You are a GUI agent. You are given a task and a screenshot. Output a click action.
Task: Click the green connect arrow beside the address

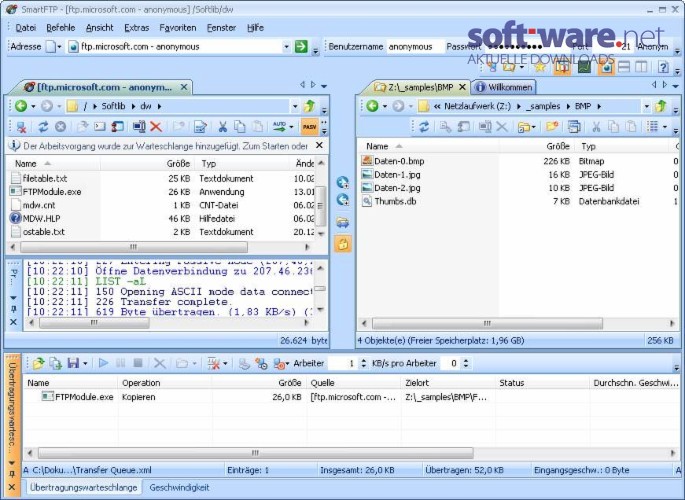coord(301,46)
